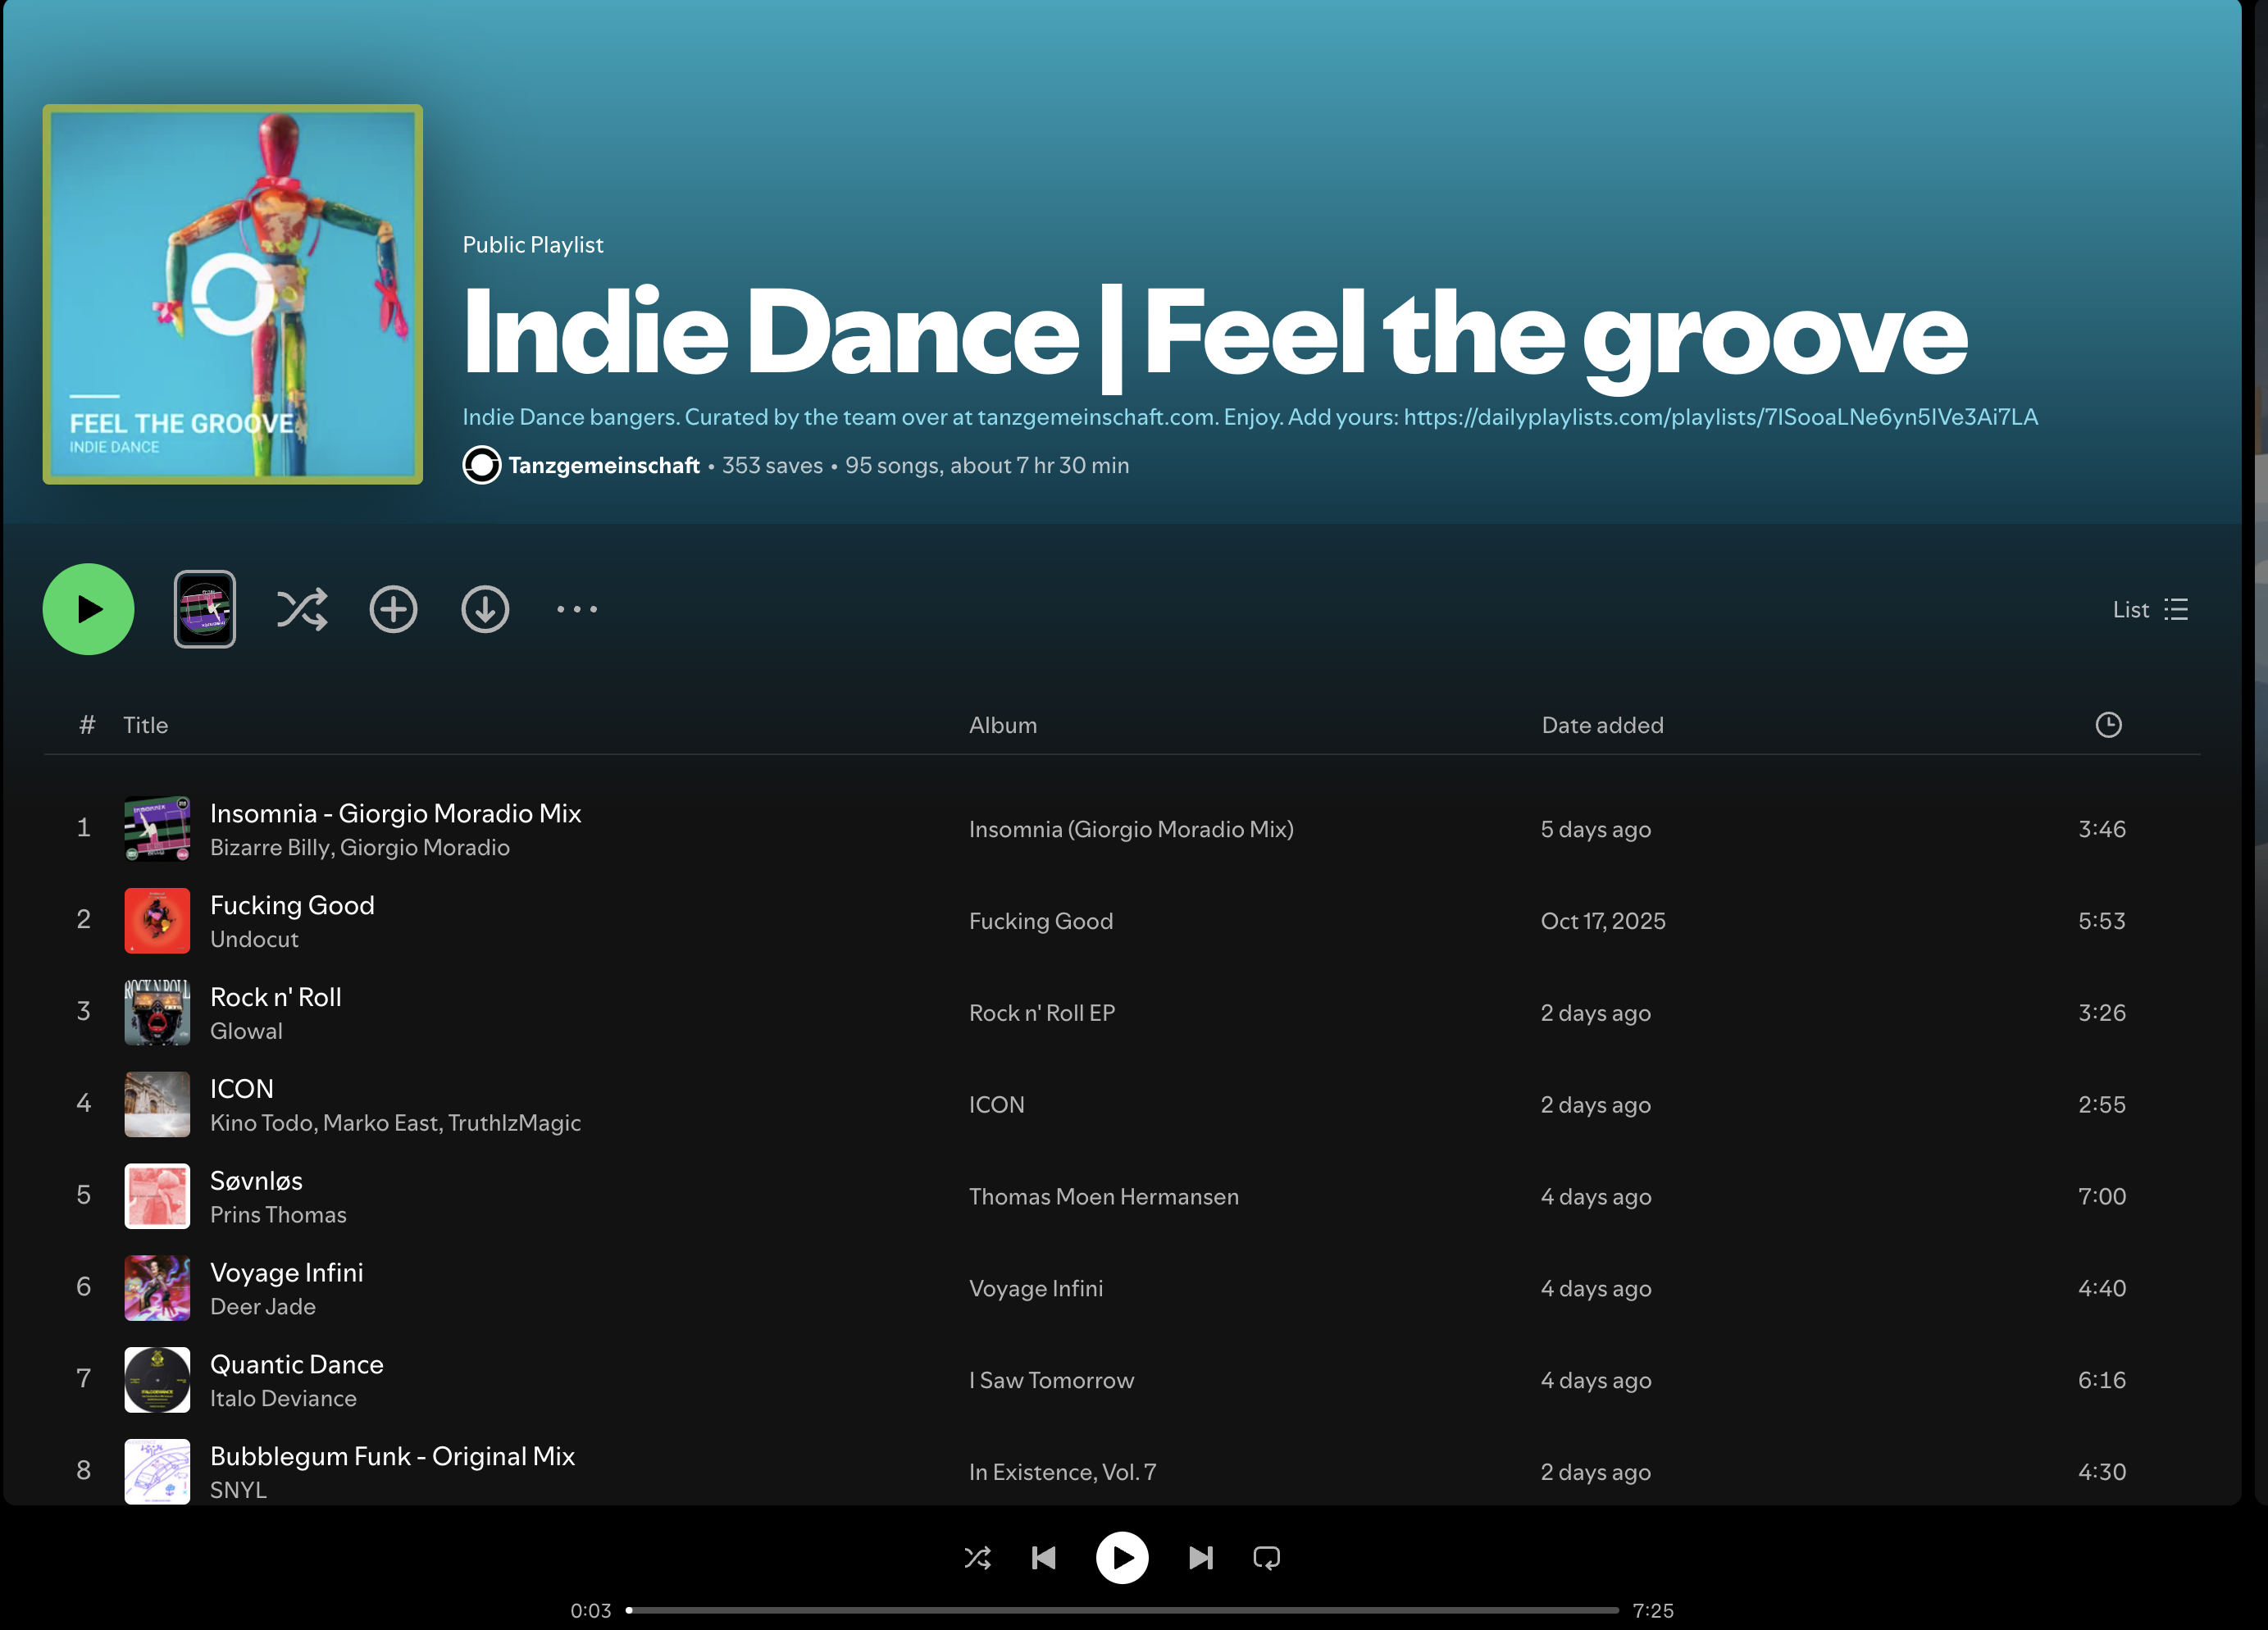Sort by the Title column header
Screen dimensions: 2268x1630
click(145, 725)
